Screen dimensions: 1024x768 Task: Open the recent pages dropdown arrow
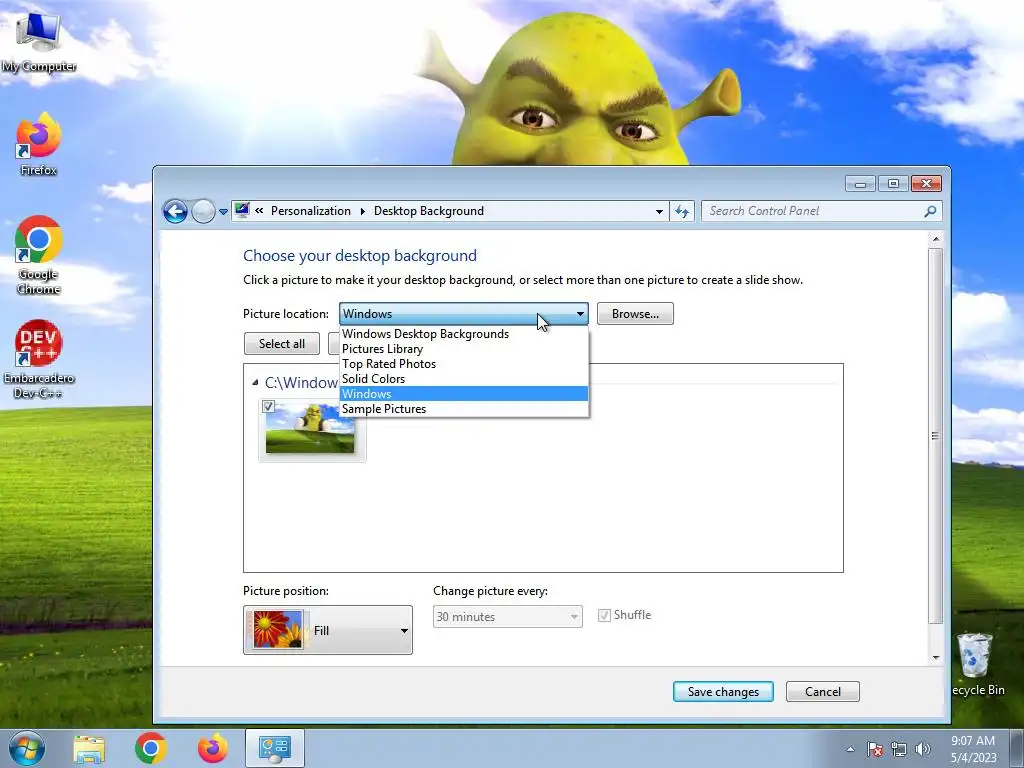click(x=223, y=212)
